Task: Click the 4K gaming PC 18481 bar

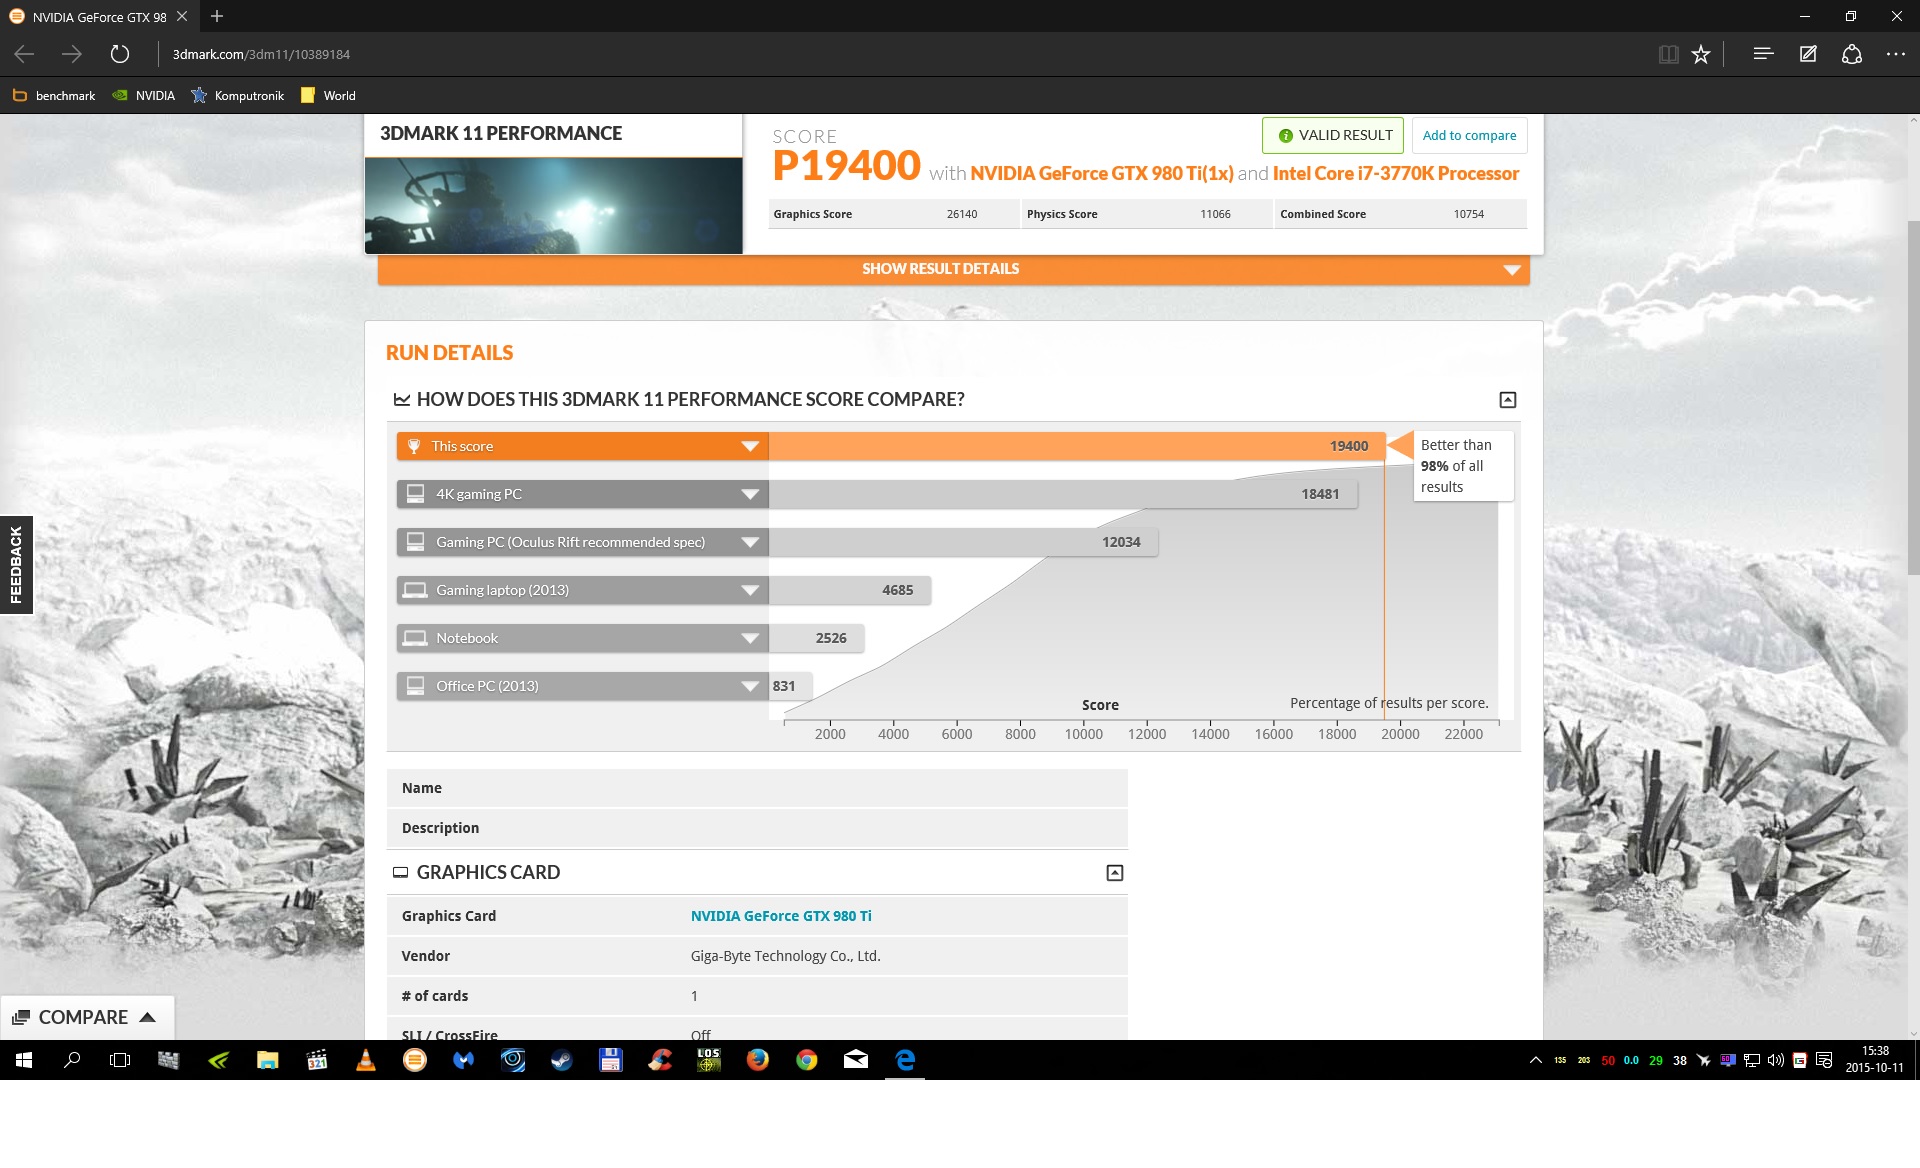Action: (x=1063, y=494)
